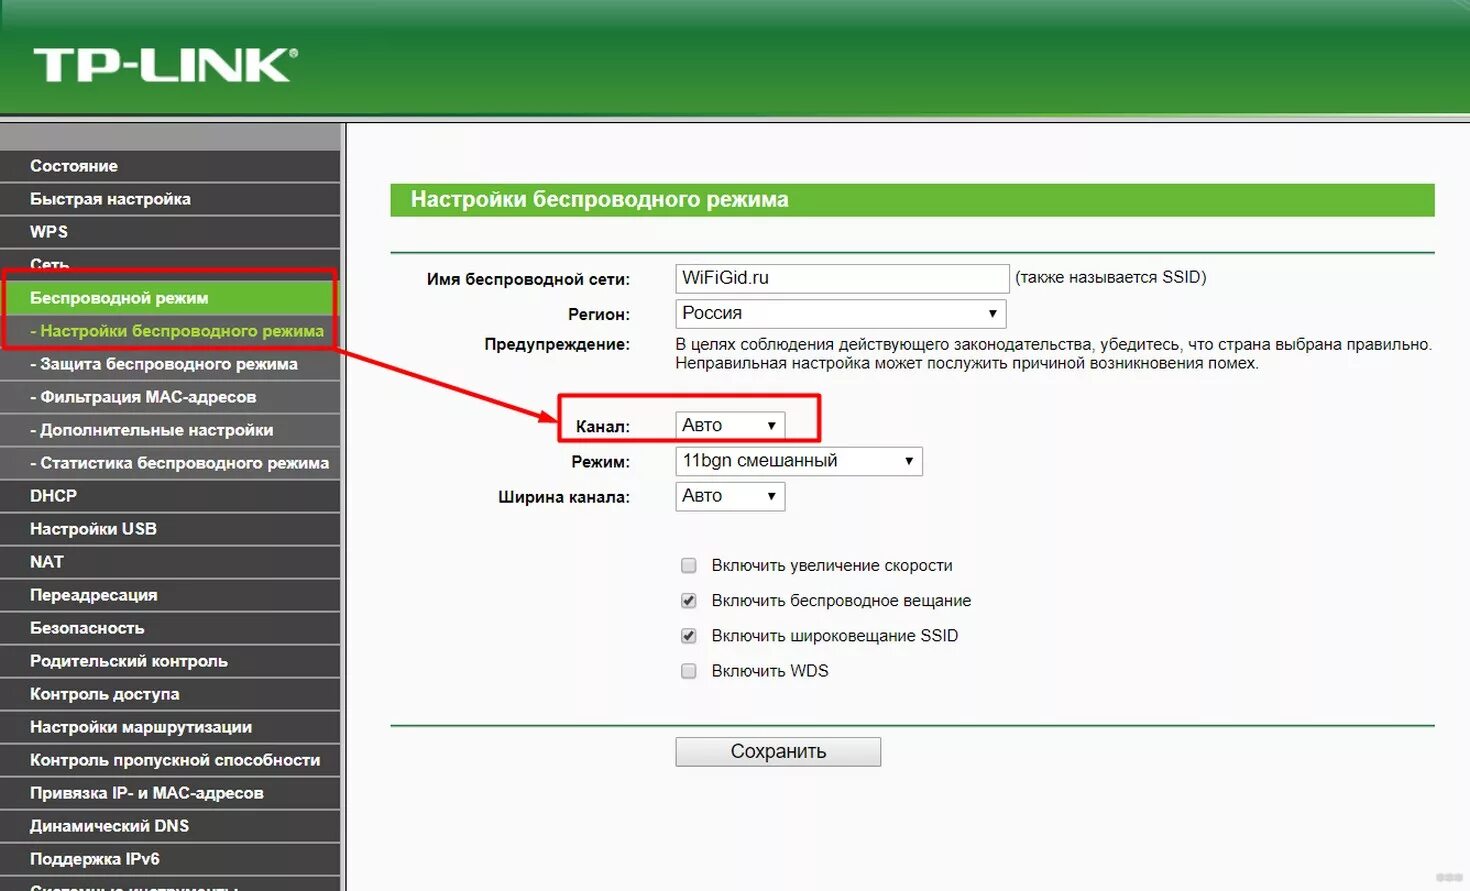
Task: Select the WPS menu item
Action: point(170,232)
